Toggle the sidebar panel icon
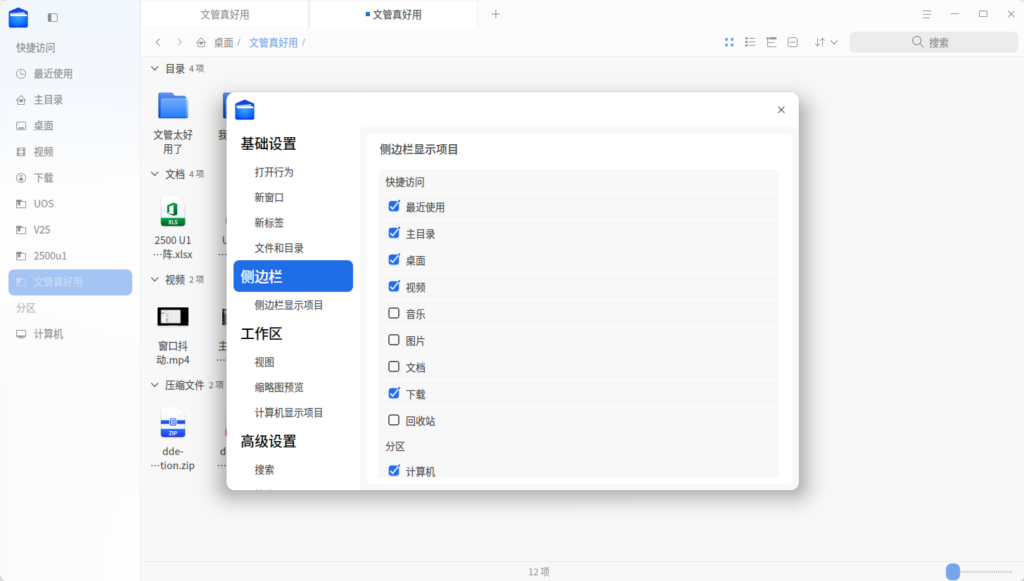The width and height of the screenshot is (1024, 581). (52, 17)
